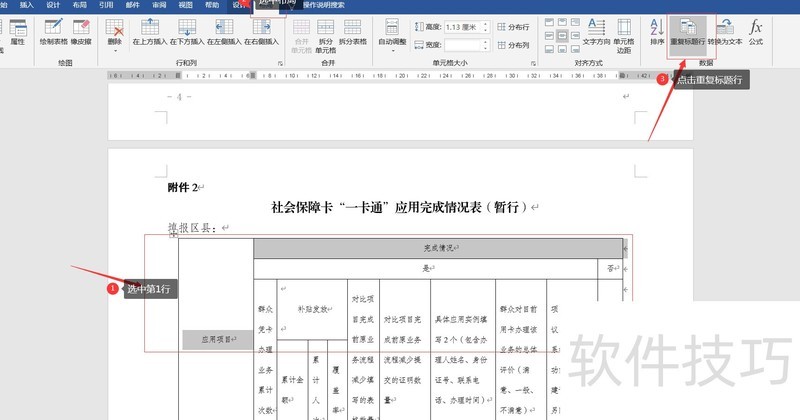This screenshot has height=420, width=800.
Task: Insert row above (在上方插入)
Action: tap(150, 32)
